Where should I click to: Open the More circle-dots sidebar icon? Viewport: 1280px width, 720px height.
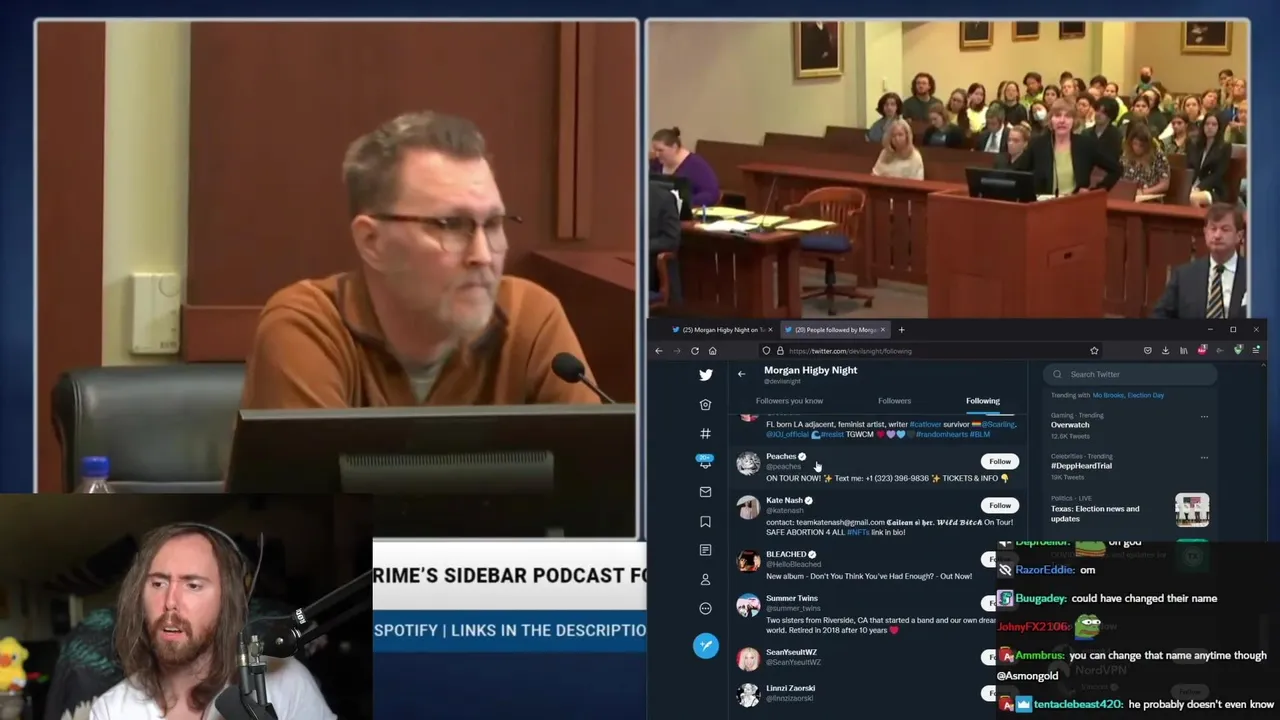[705, 608]
